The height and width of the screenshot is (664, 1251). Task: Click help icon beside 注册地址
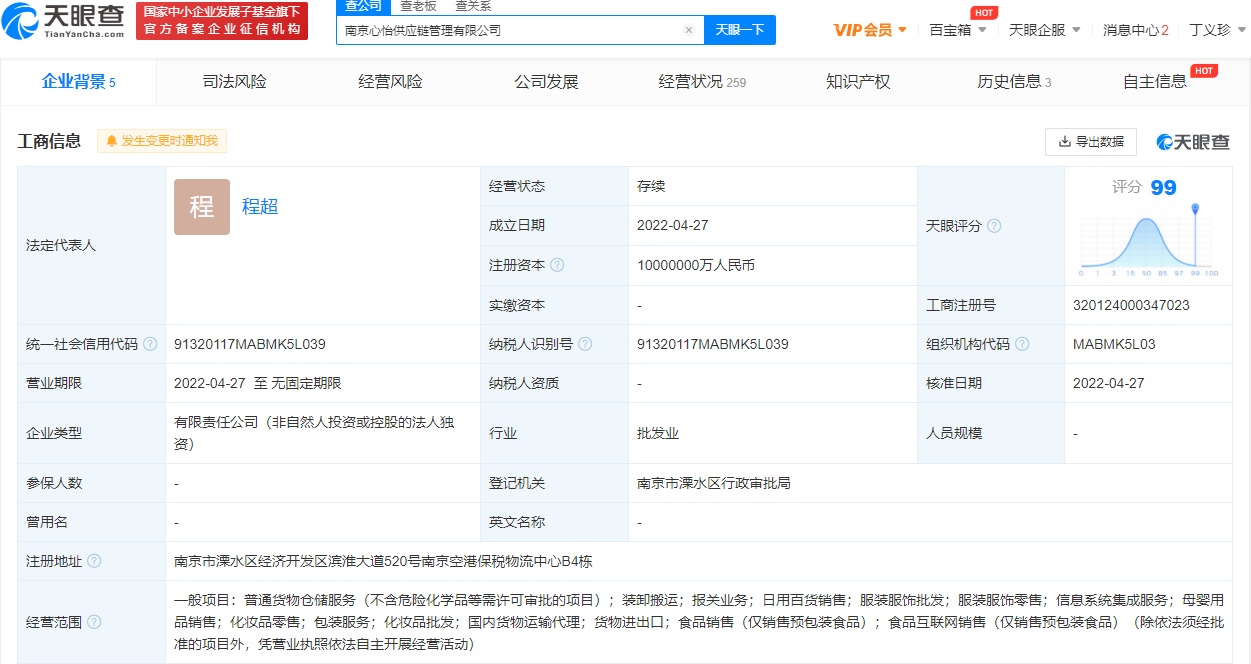[94, 561]
